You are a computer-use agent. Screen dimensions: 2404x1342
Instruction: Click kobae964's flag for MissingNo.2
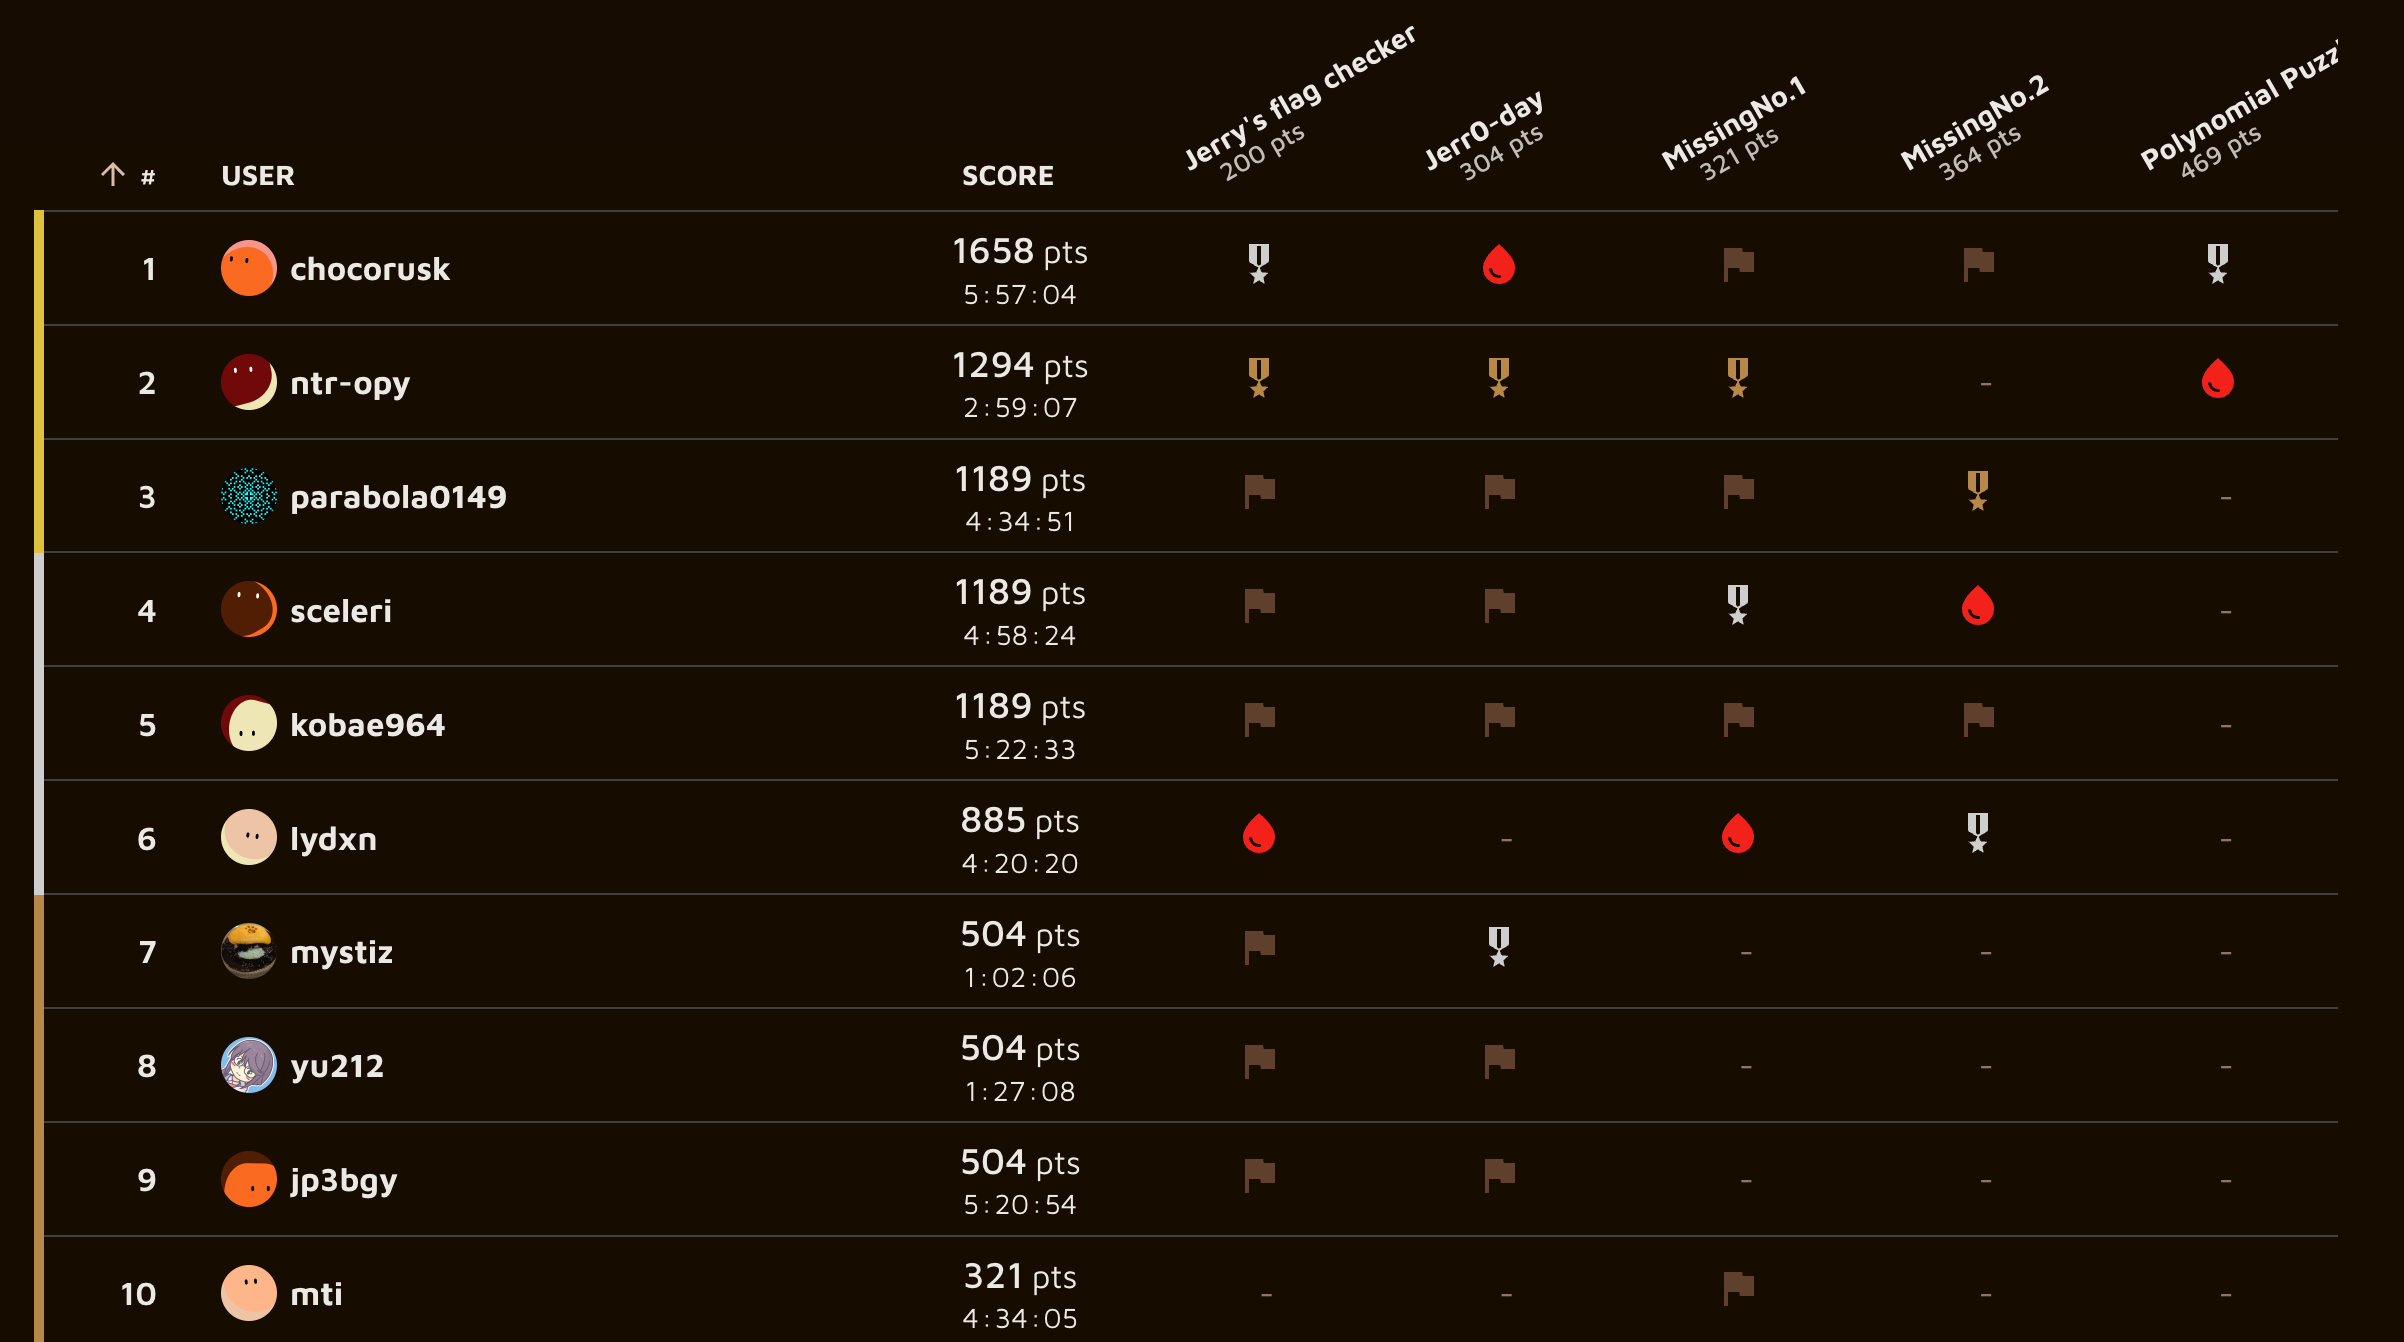tap(1979, 719)
